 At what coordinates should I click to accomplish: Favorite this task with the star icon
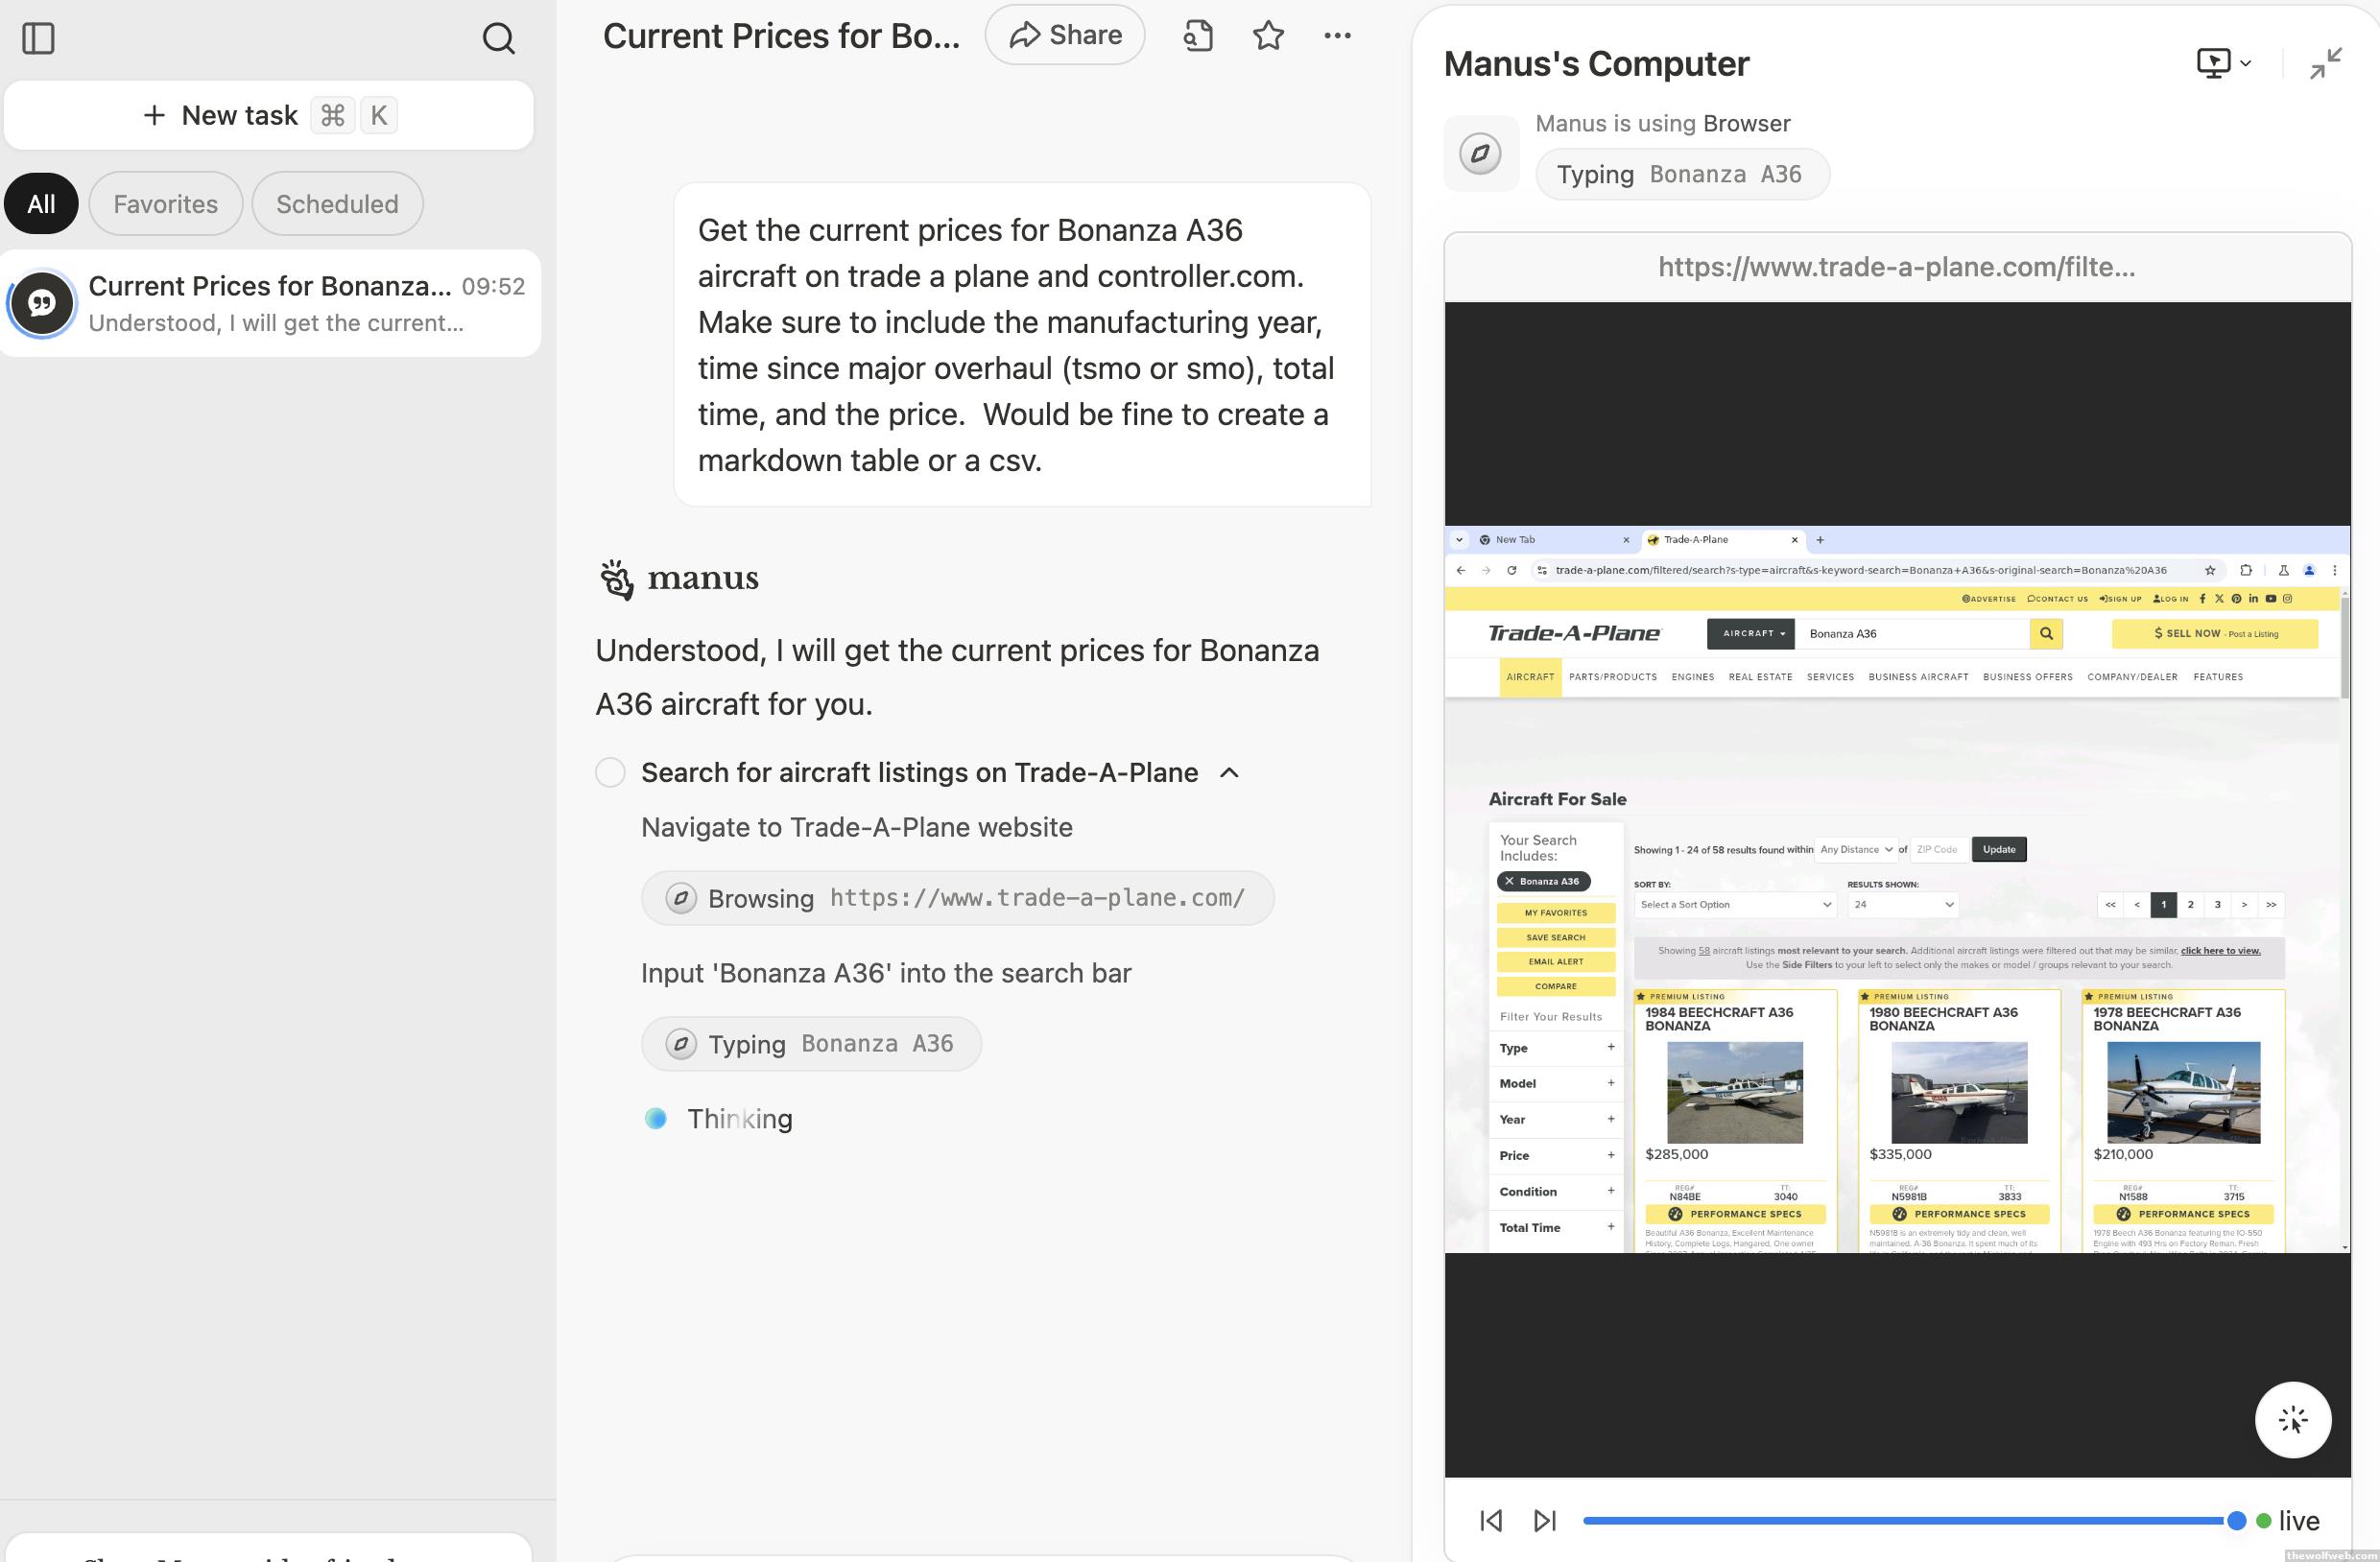[x=1267, y=36]
